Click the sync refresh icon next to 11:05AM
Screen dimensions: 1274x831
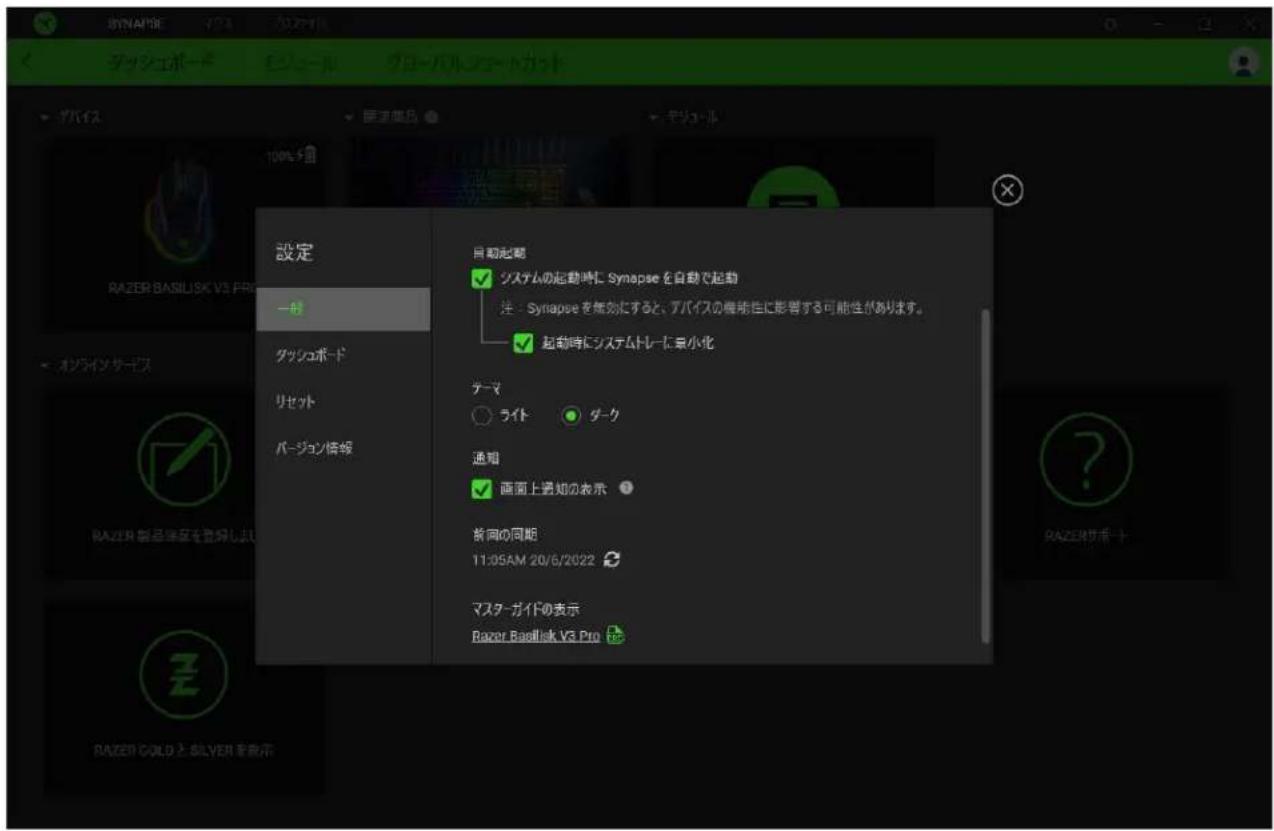click(x=614, y=562)
